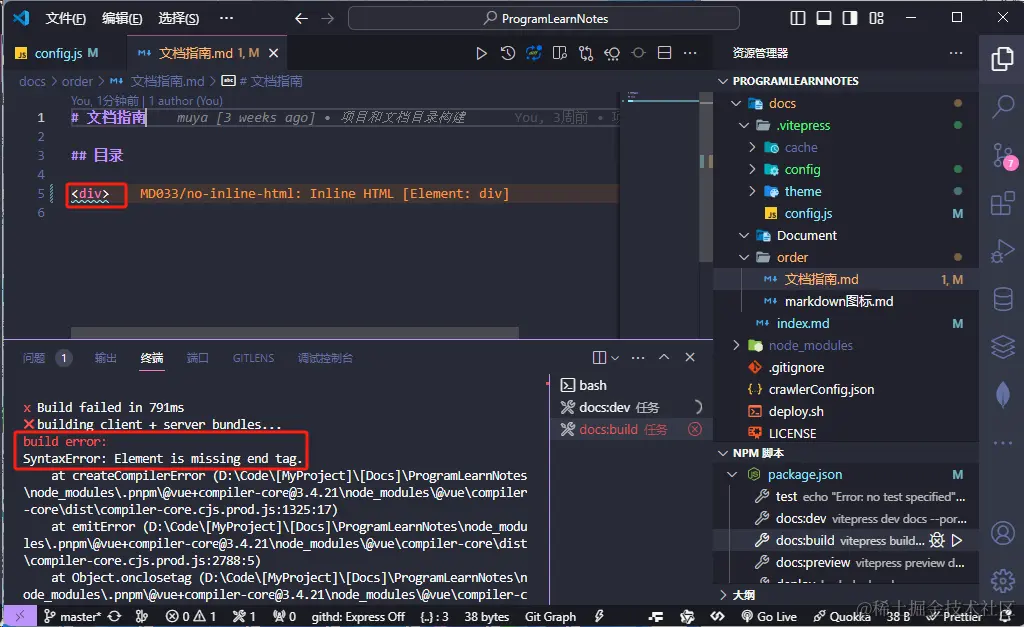
Task: Run docs:build script with play icon
Action: point(957,540)
